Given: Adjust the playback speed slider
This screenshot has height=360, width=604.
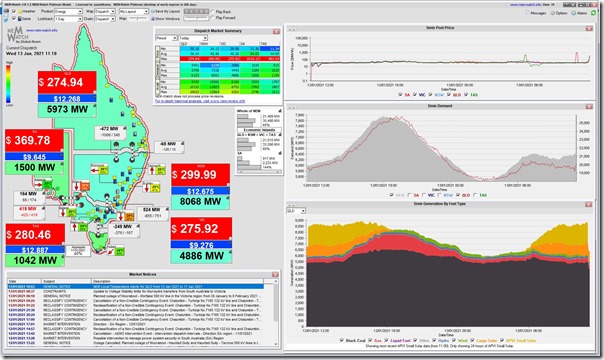Looking at the screenshot, I should (196, 18).
